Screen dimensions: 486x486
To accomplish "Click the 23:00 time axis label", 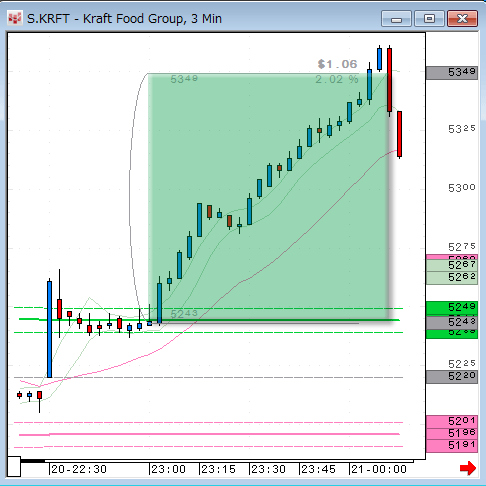I will (x=168, y=469).
